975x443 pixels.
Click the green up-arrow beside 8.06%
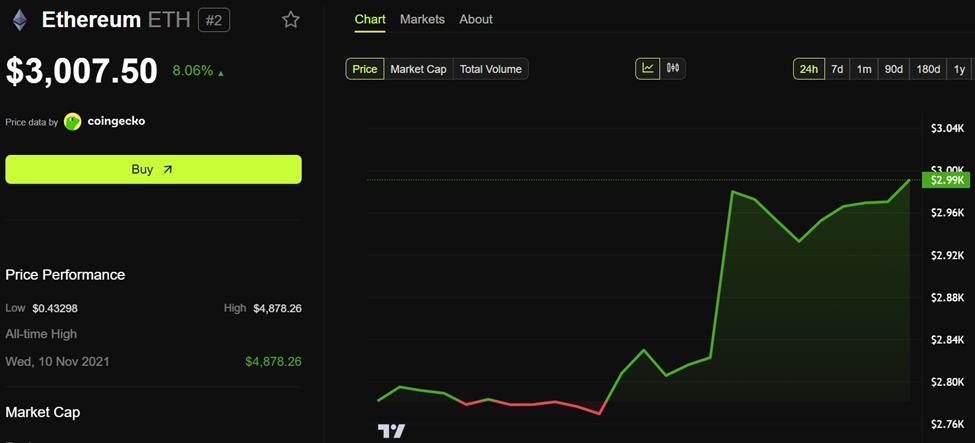pos(221,73)
